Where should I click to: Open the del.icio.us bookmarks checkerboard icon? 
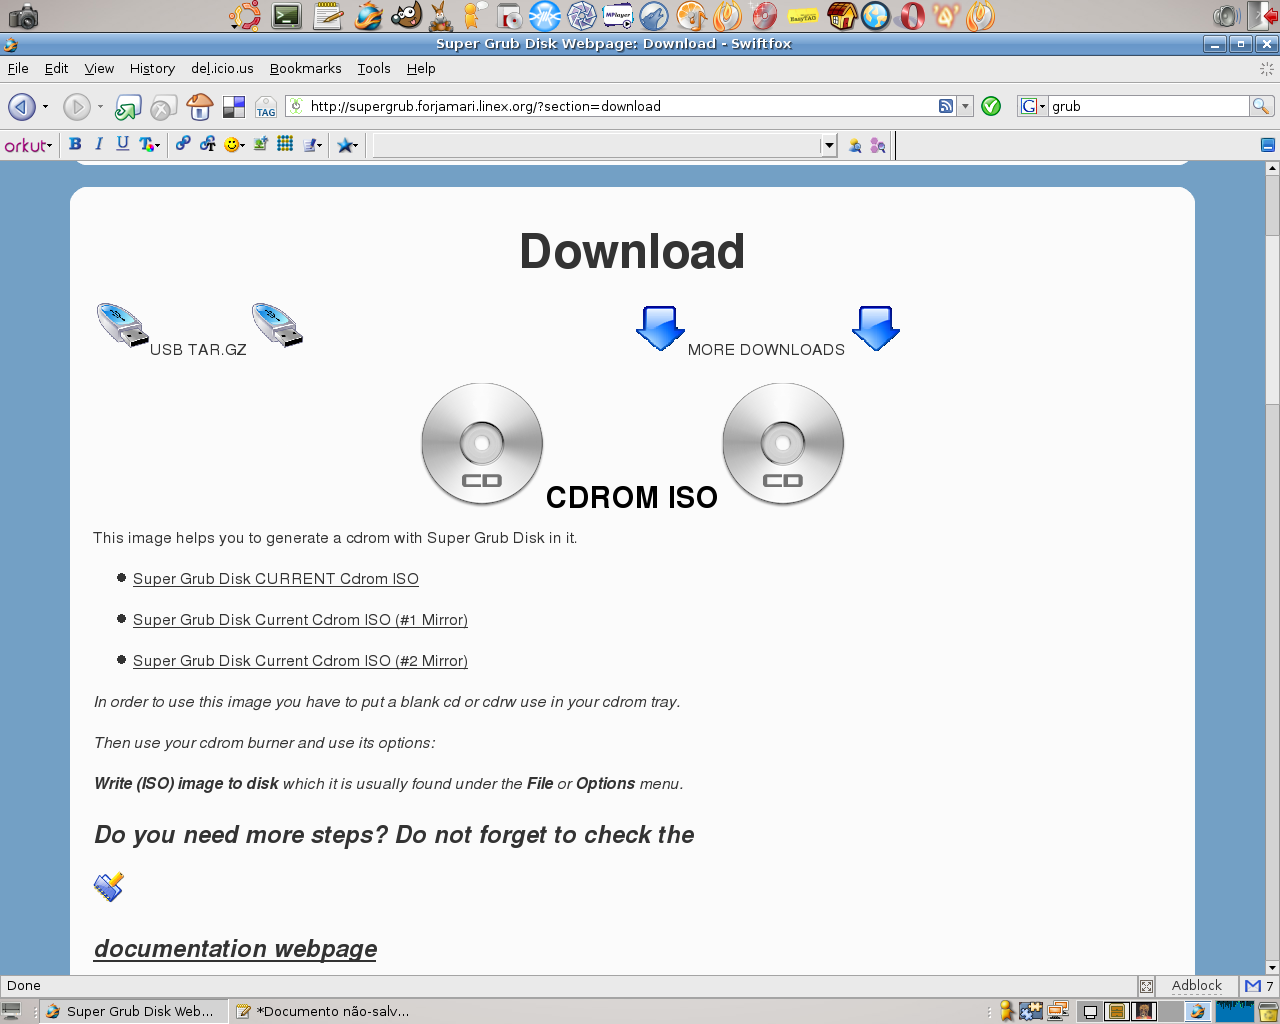click(234, 107)
